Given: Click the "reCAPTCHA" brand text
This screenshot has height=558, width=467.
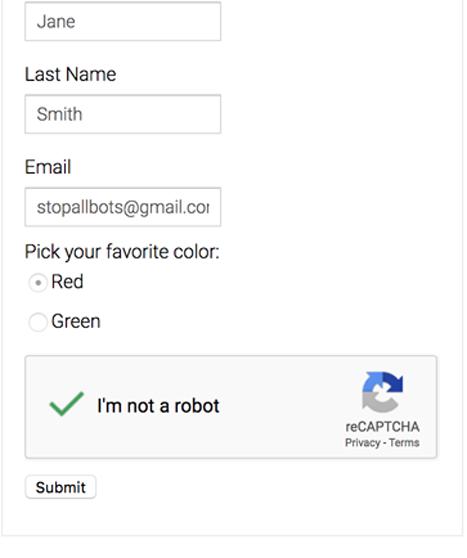Looking at the screenshot, I should click(382, 427).
